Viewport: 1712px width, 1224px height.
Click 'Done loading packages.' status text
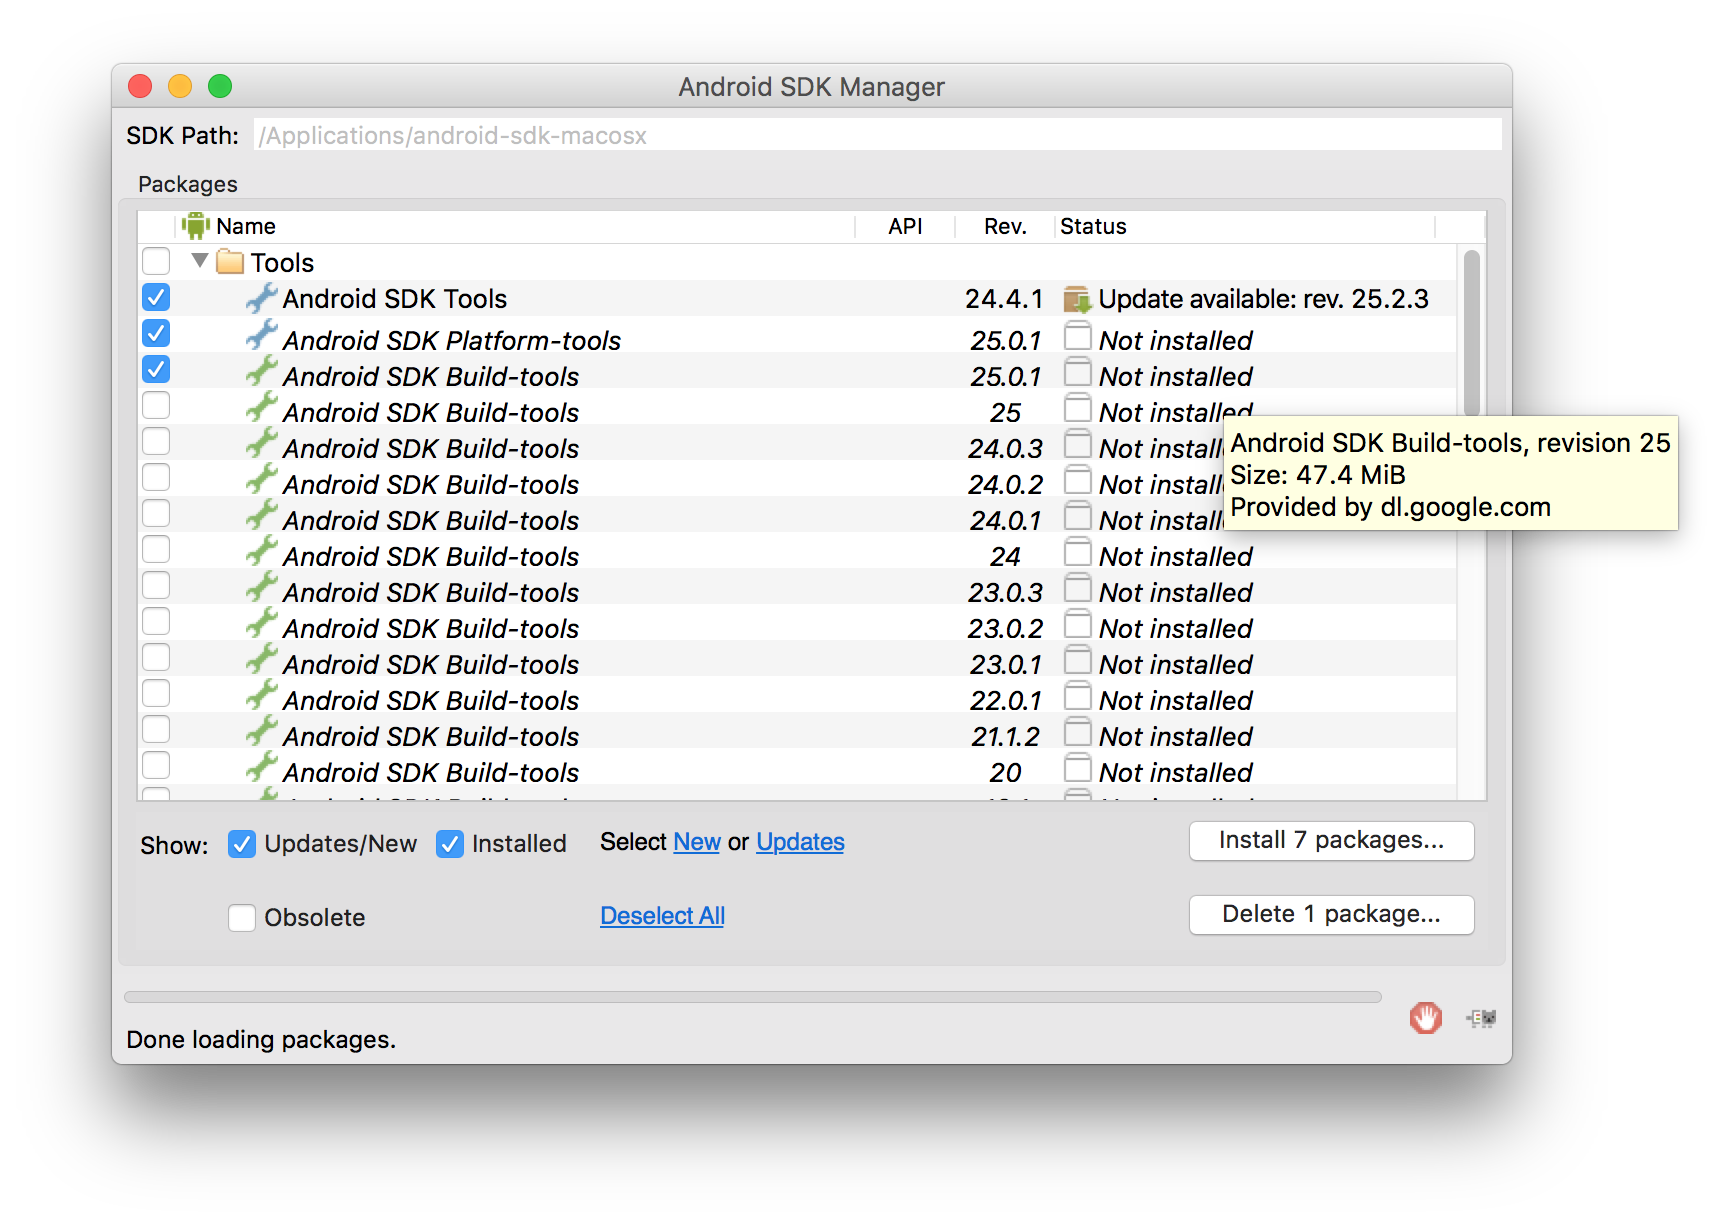coord(261,1040)
